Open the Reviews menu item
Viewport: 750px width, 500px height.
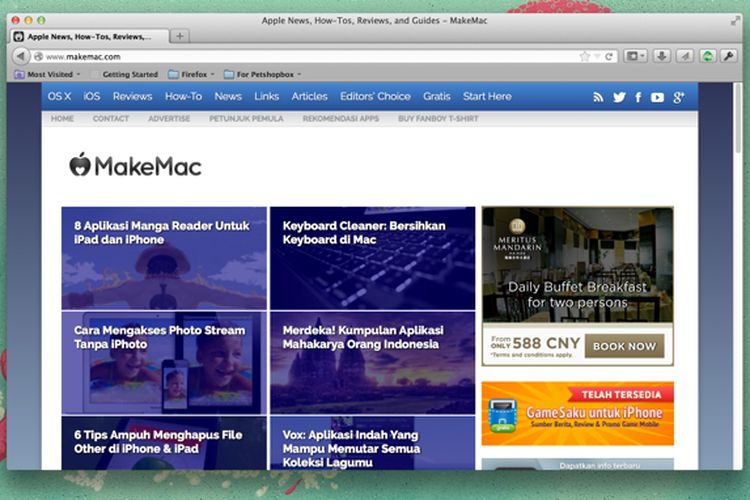[132, 96]
